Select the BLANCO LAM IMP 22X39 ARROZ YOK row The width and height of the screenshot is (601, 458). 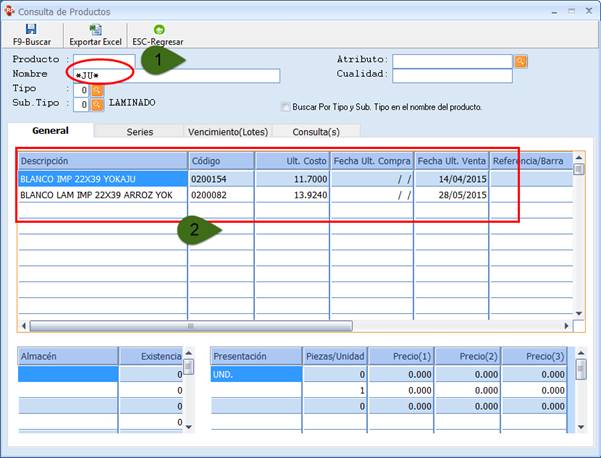(102, 195)
